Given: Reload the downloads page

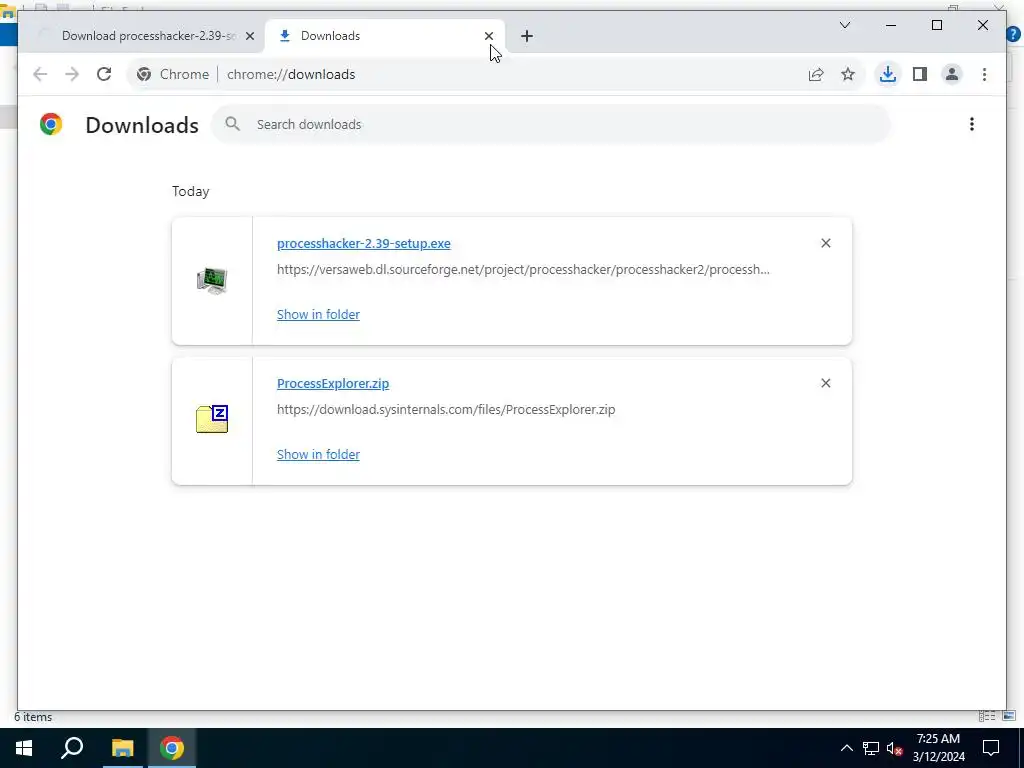Looking at the screenshot, I should tap(104, 74).
